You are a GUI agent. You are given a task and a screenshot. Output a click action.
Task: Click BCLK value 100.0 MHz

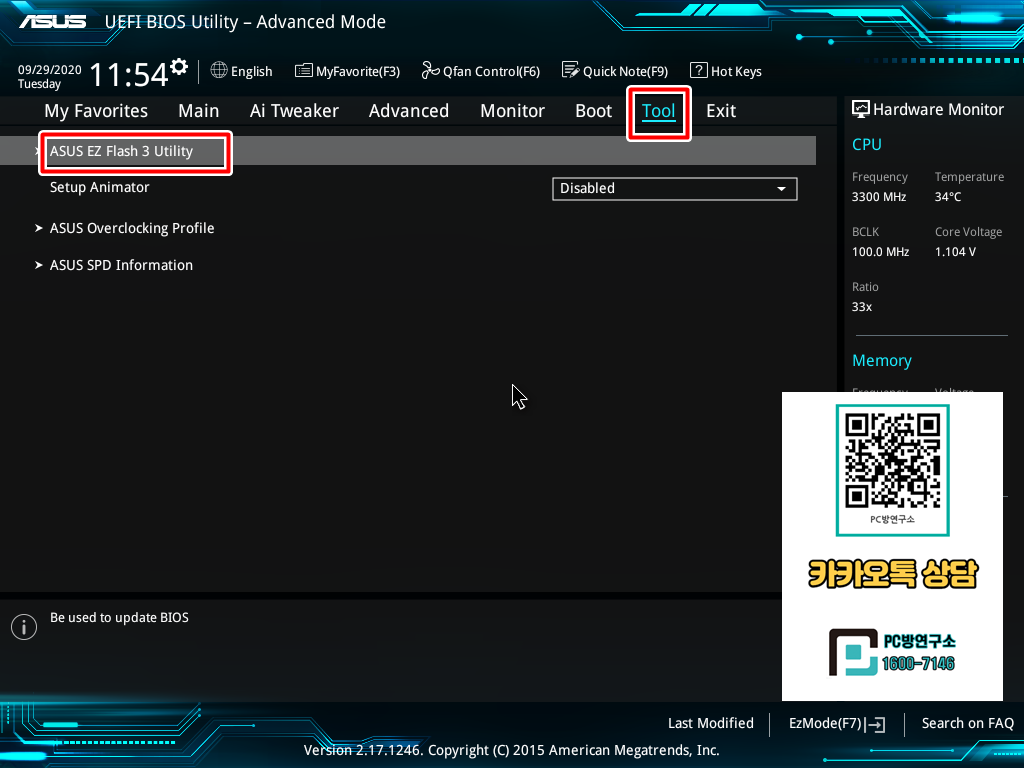point(880,251)
